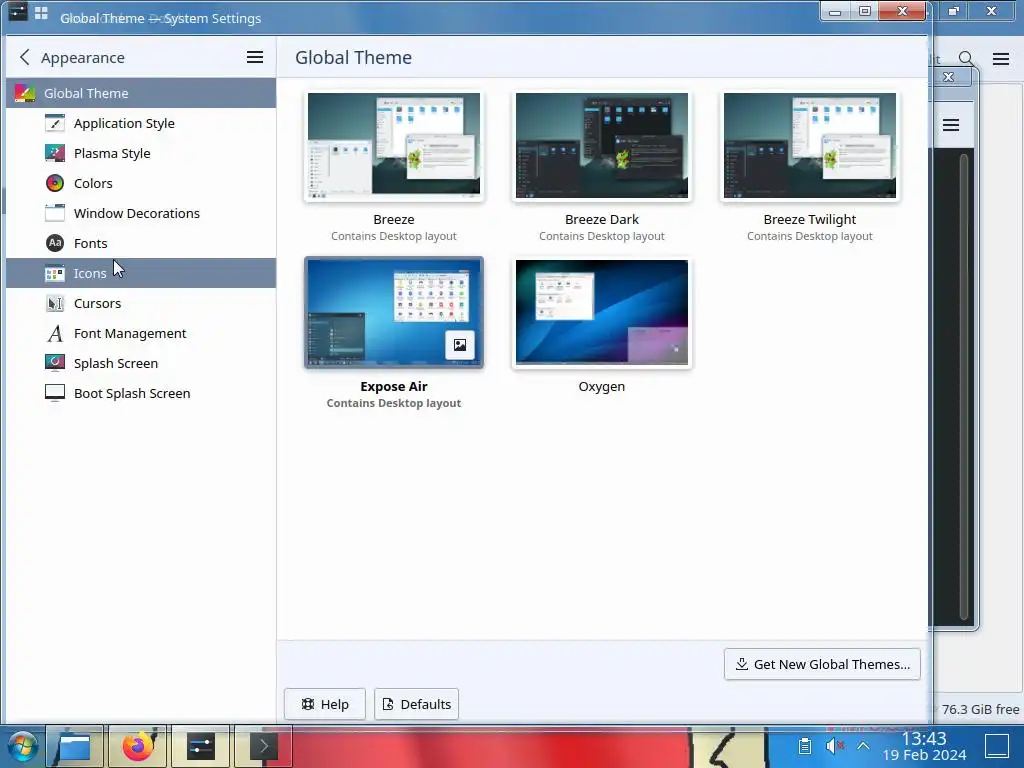This screenshot has height=768, width=1024.
Task: Click the show desktop button
Action: click(997, 746)
